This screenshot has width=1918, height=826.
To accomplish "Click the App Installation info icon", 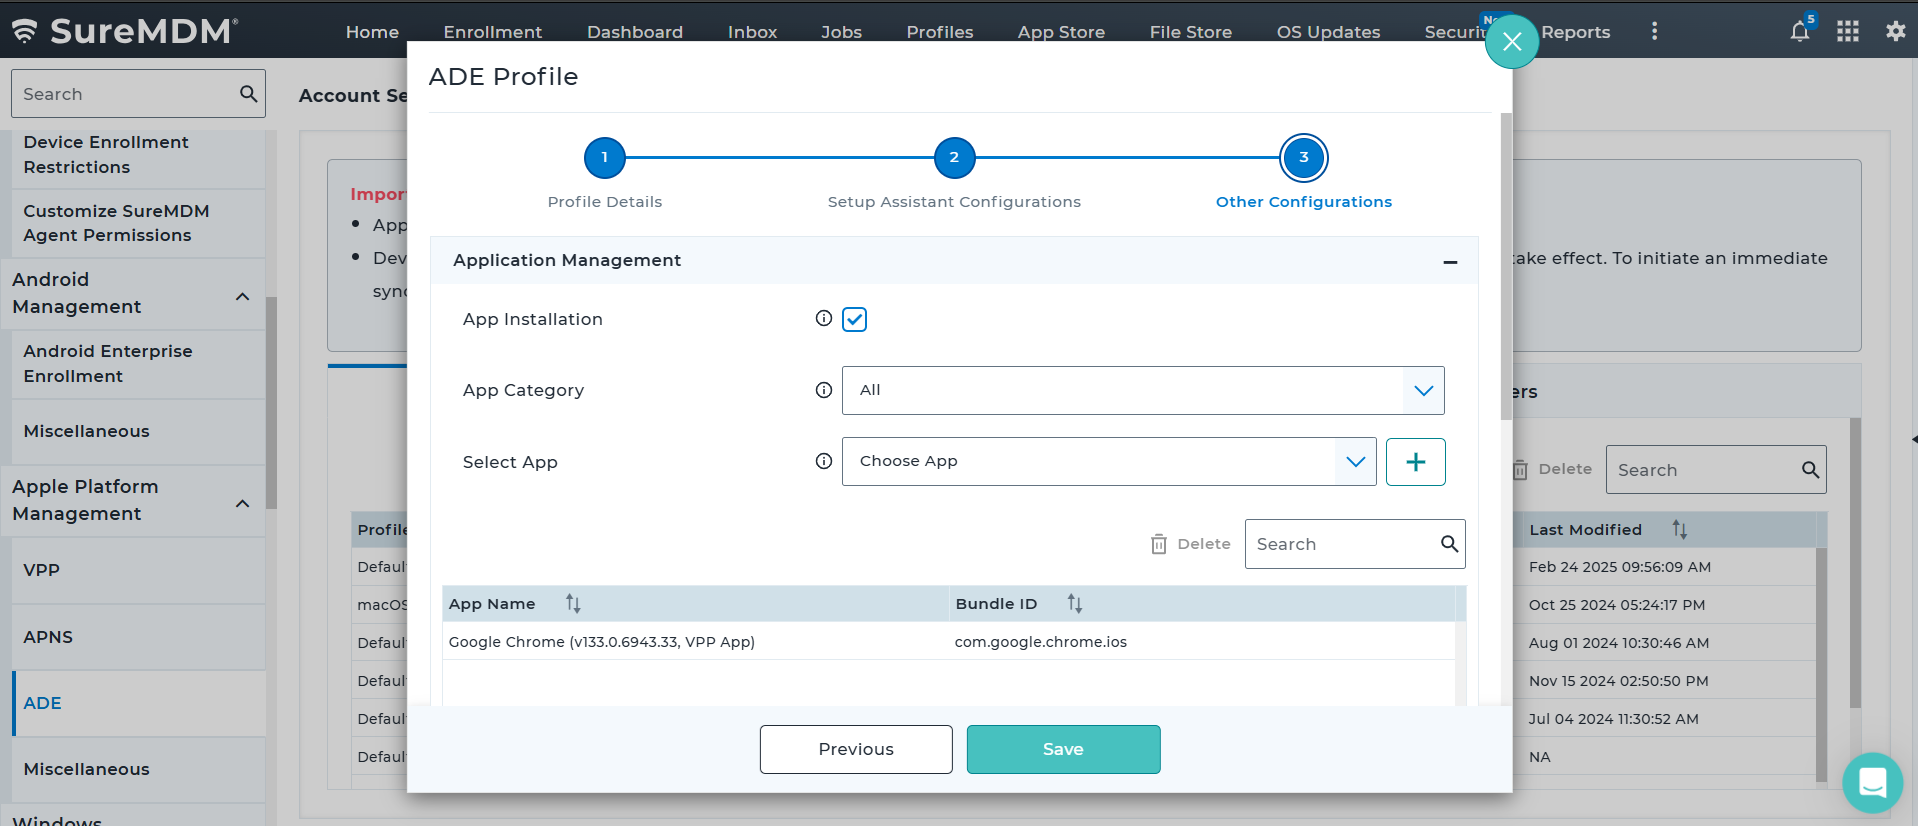I will (823, 319).
